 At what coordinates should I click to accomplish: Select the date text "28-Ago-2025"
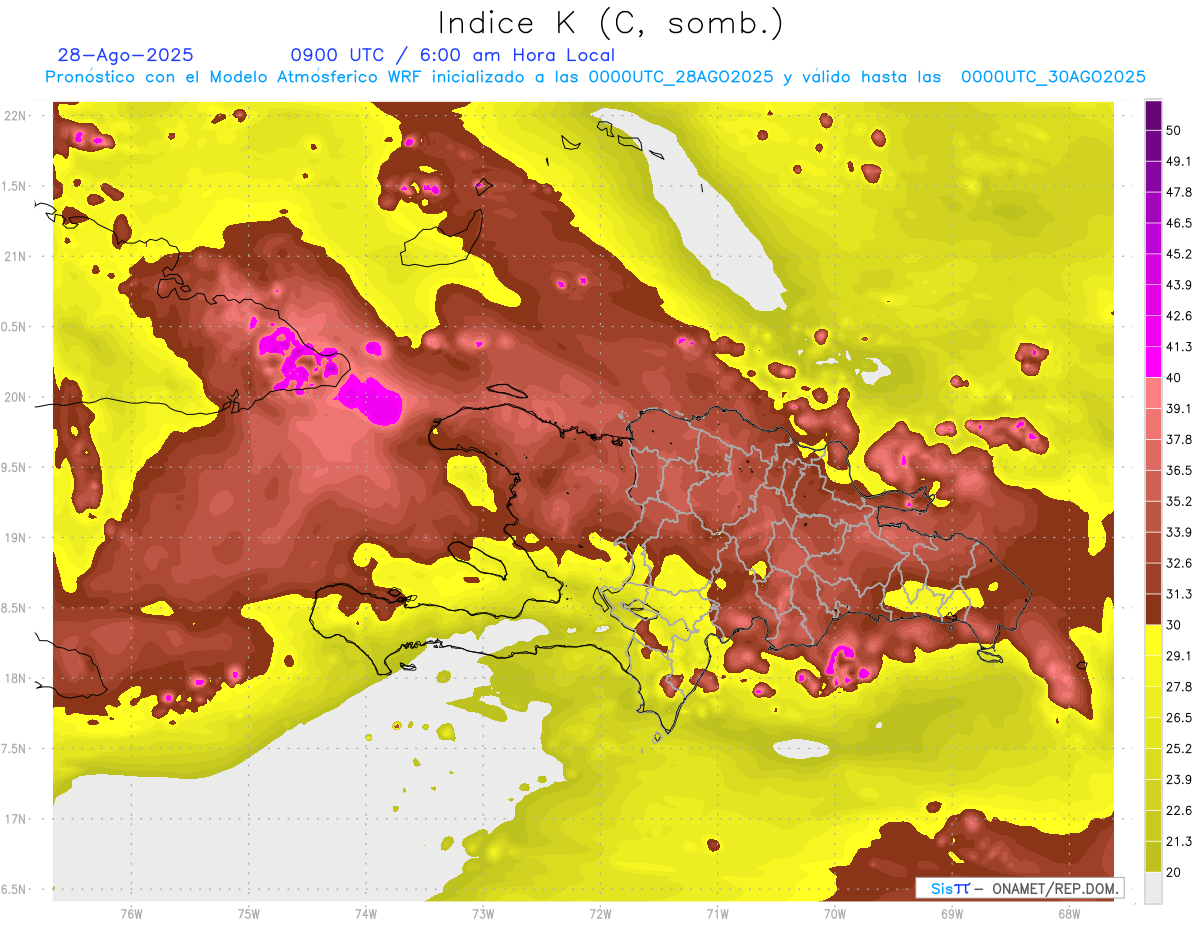point(126,56)
